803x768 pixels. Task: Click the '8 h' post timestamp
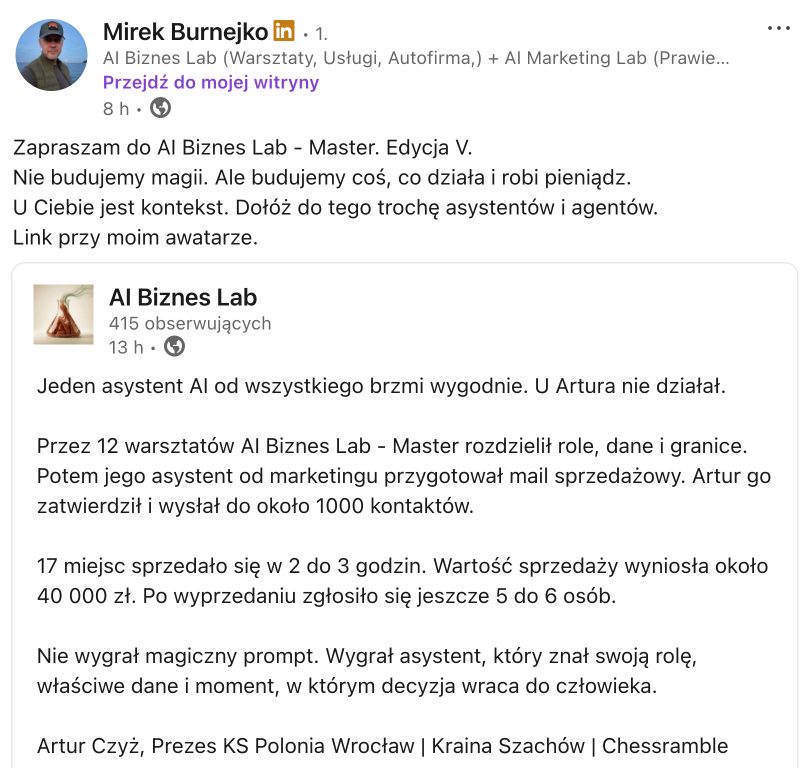tap(116, 109)
